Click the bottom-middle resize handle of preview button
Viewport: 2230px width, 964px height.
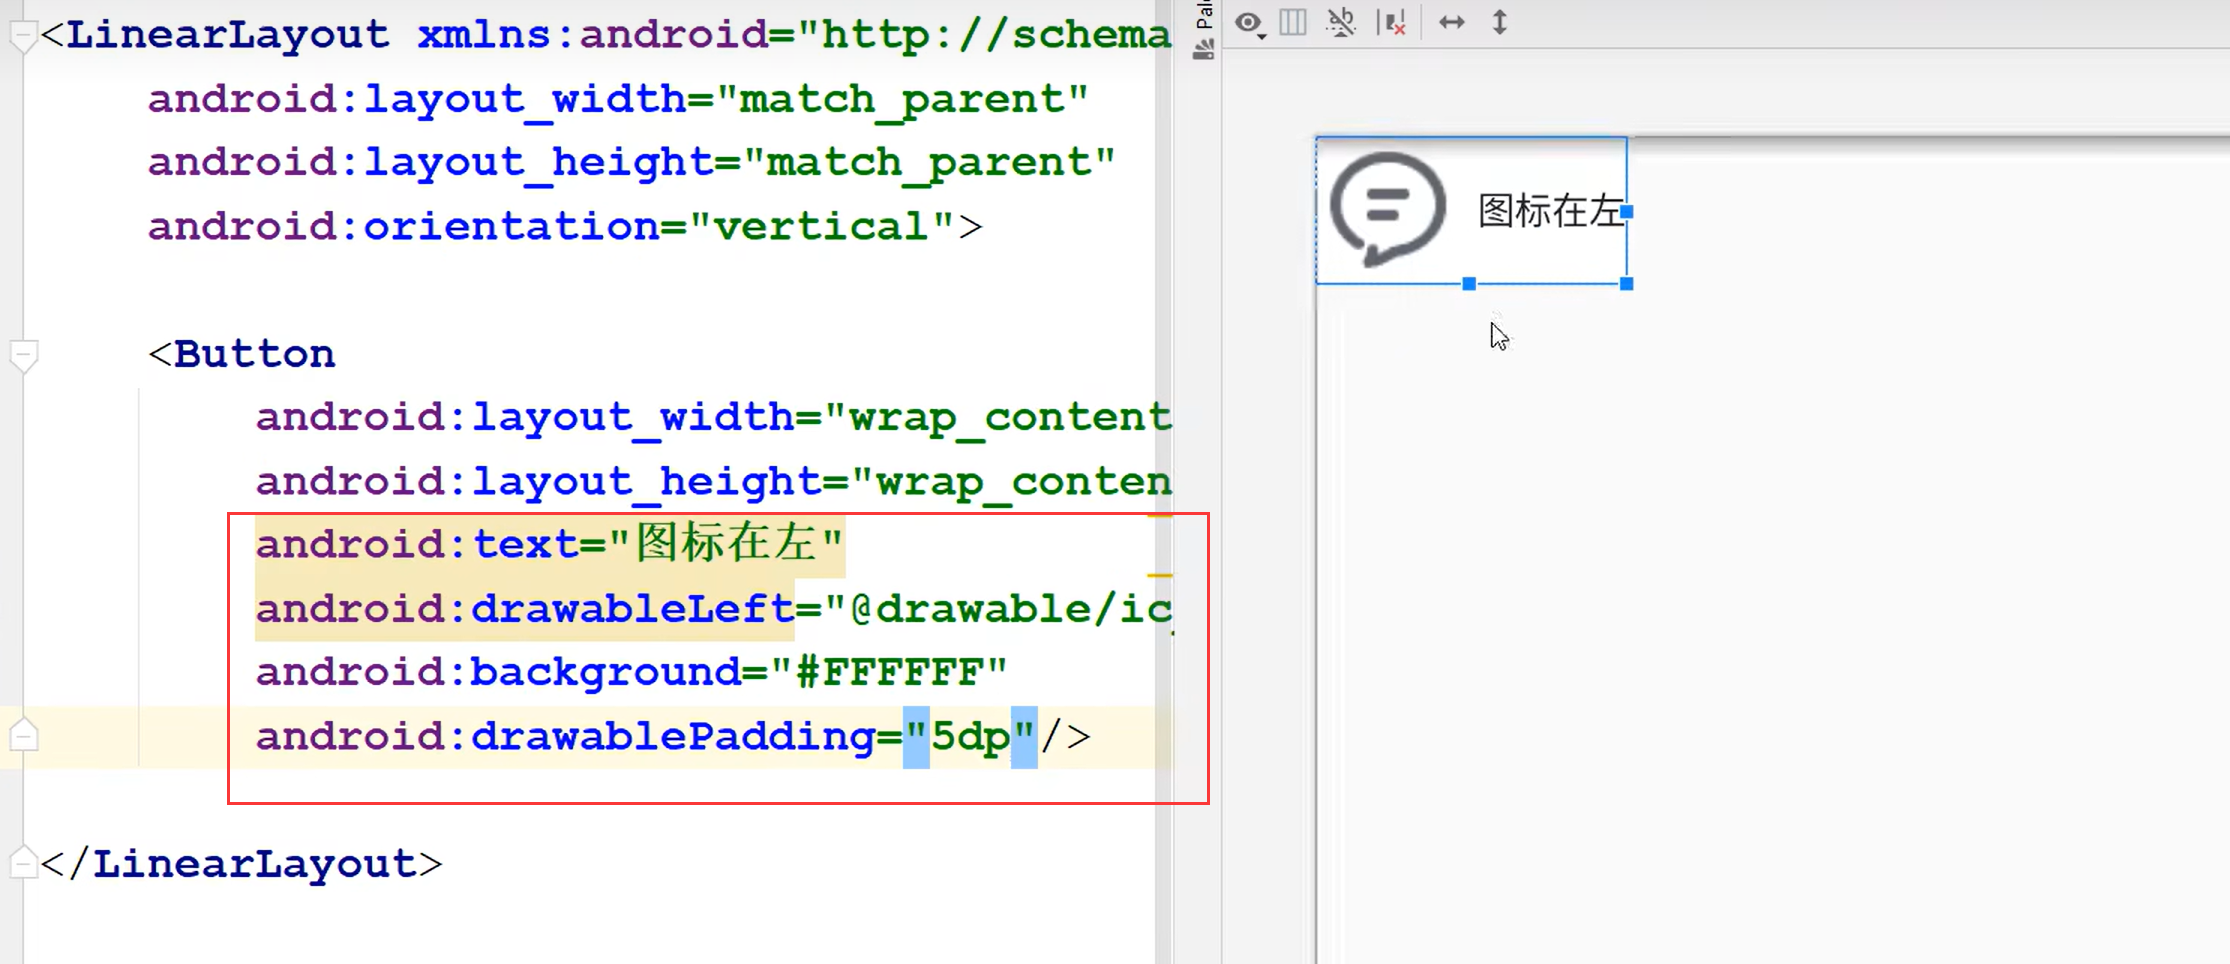(1469, 284)
